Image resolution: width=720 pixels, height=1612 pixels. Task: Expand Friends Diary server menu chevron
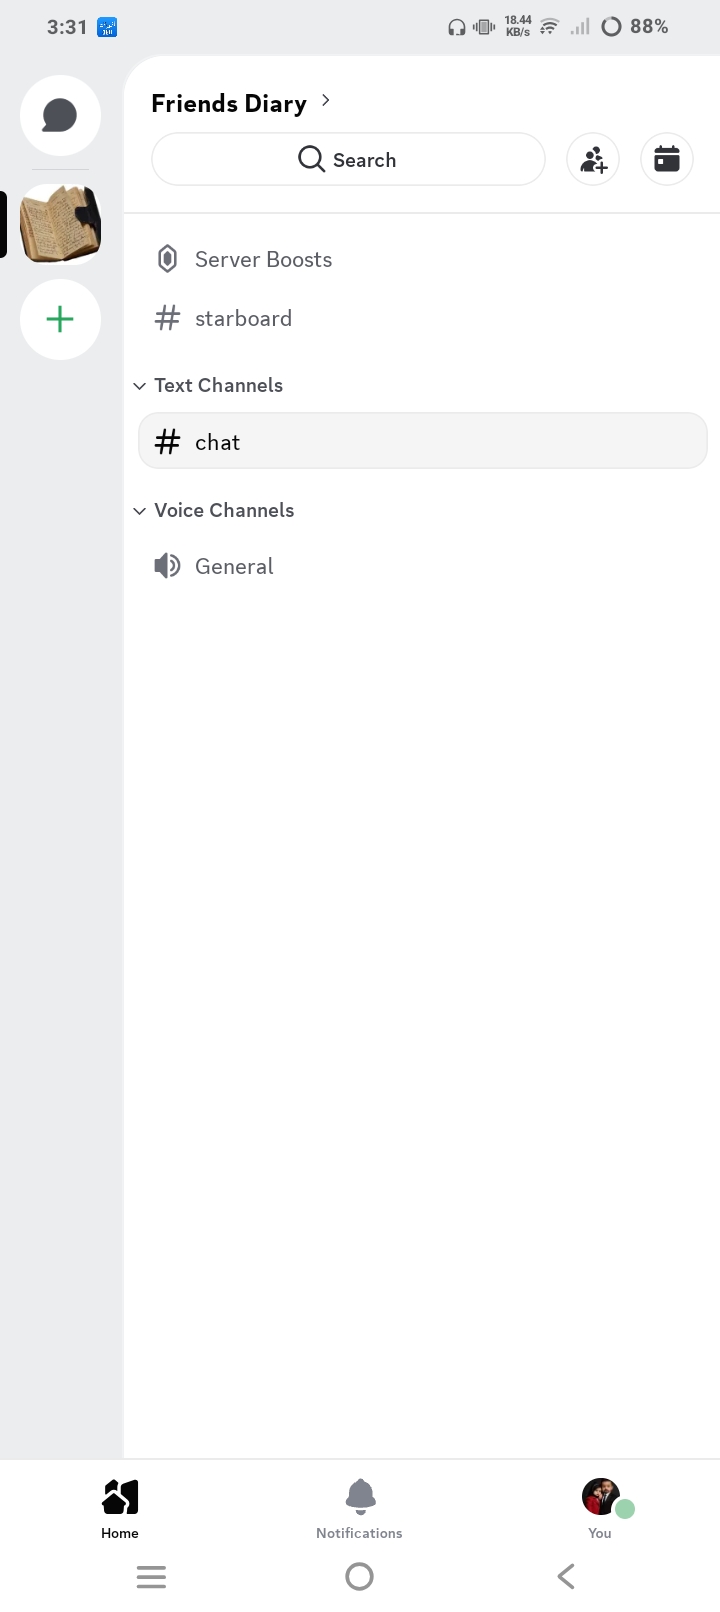326,100
